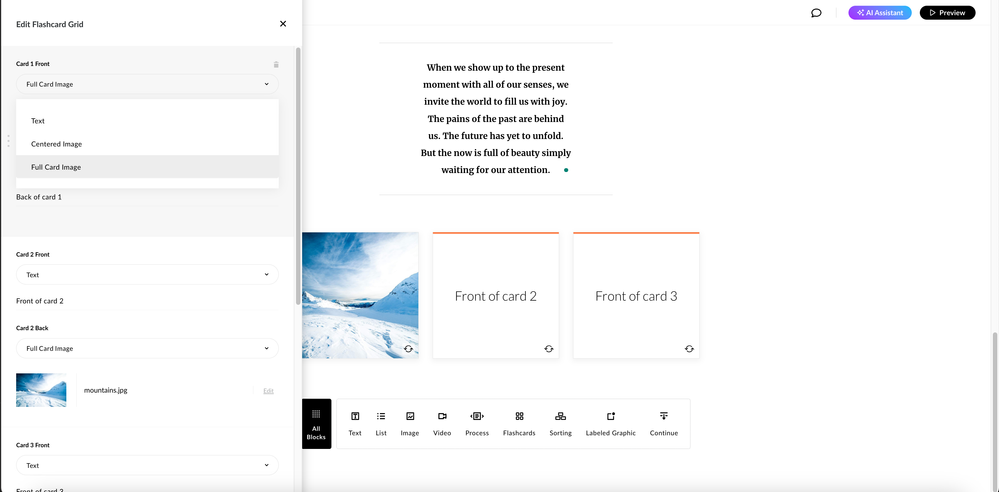Insert an Image block
Image resolution: width=999 pixels, height=492 pixels.
[410, 424]
